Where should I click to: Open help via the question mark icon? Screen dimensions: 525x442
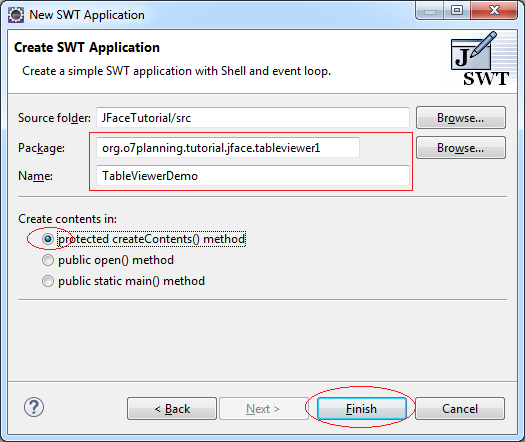(34, 407)
